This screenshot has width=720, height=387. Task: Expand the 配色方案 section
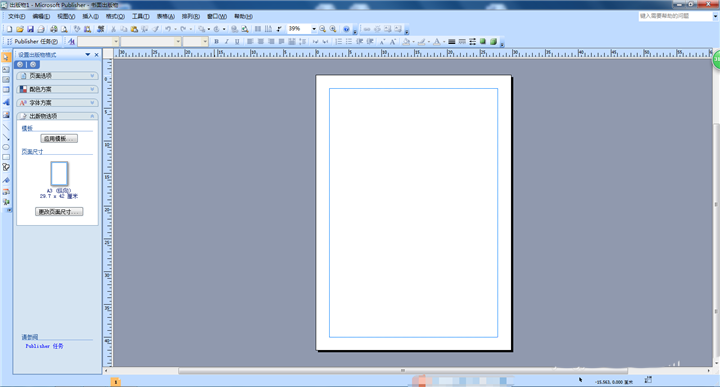(57, 89)
